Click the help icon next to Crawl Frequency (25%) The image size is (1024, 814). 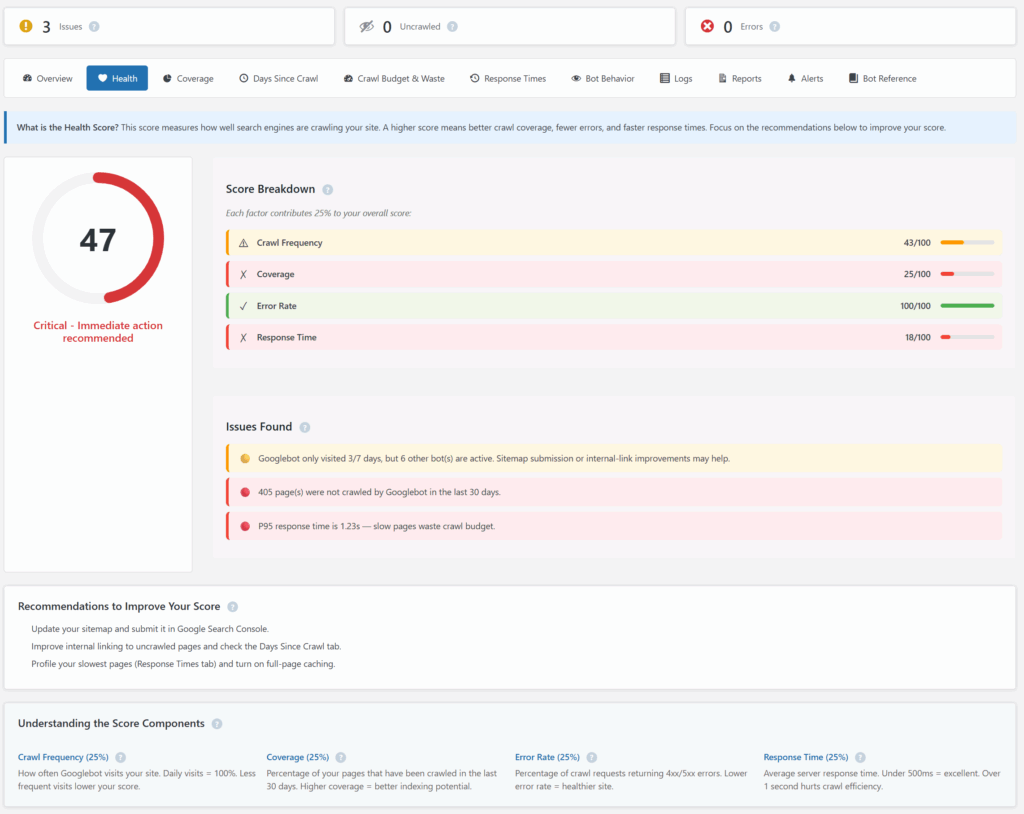coord(121,757)
